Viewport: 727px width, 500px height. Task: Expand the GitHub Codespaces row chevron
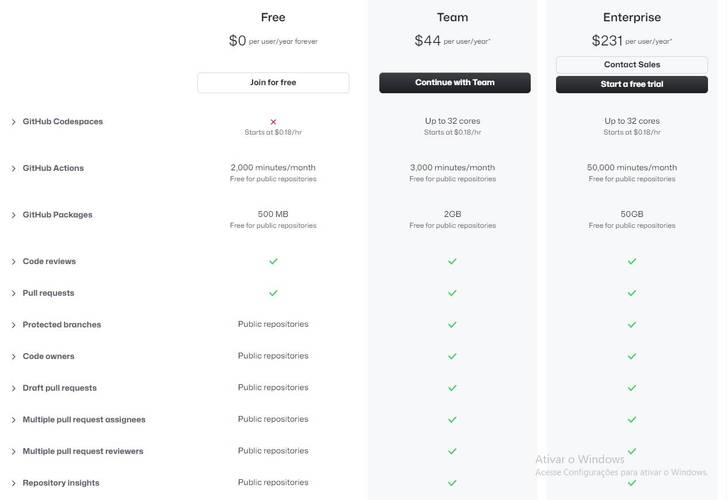13,122
